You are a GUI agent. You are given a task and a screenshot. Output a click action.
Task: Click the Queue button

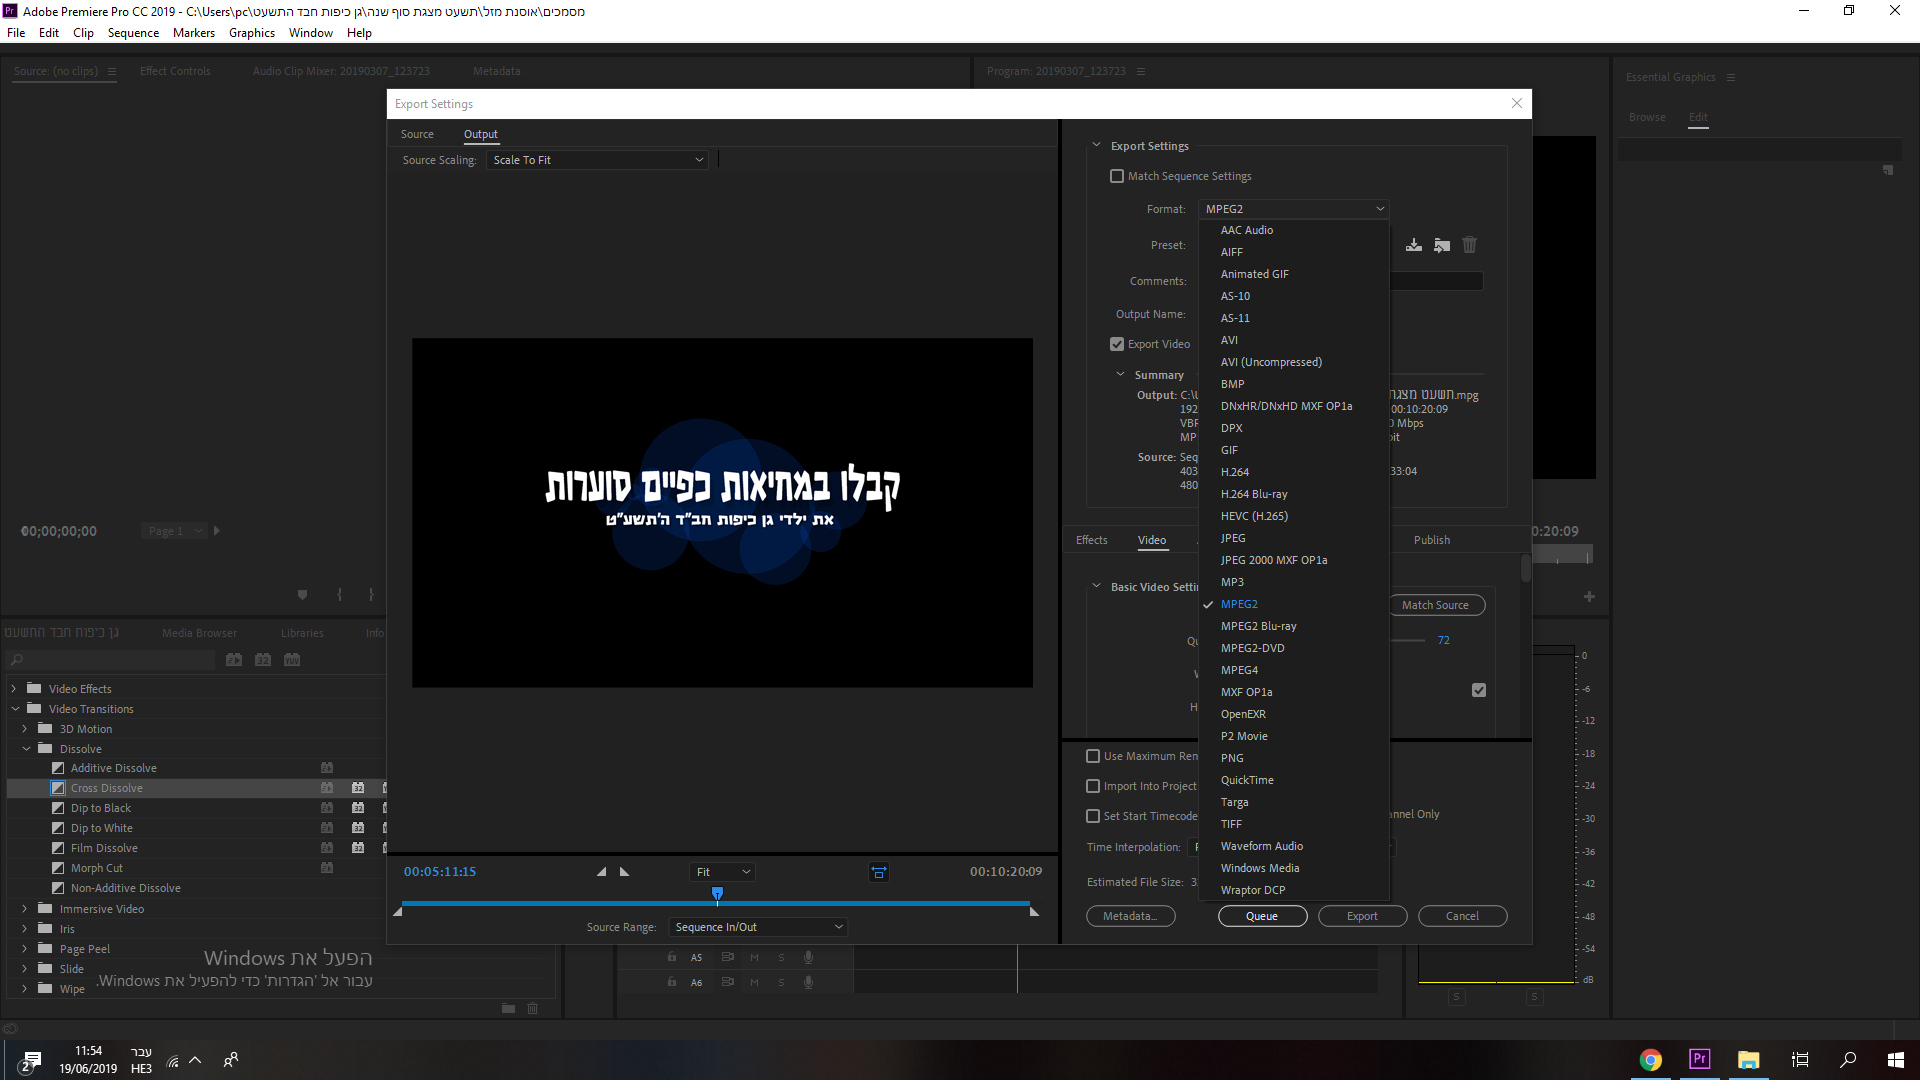1262,916
